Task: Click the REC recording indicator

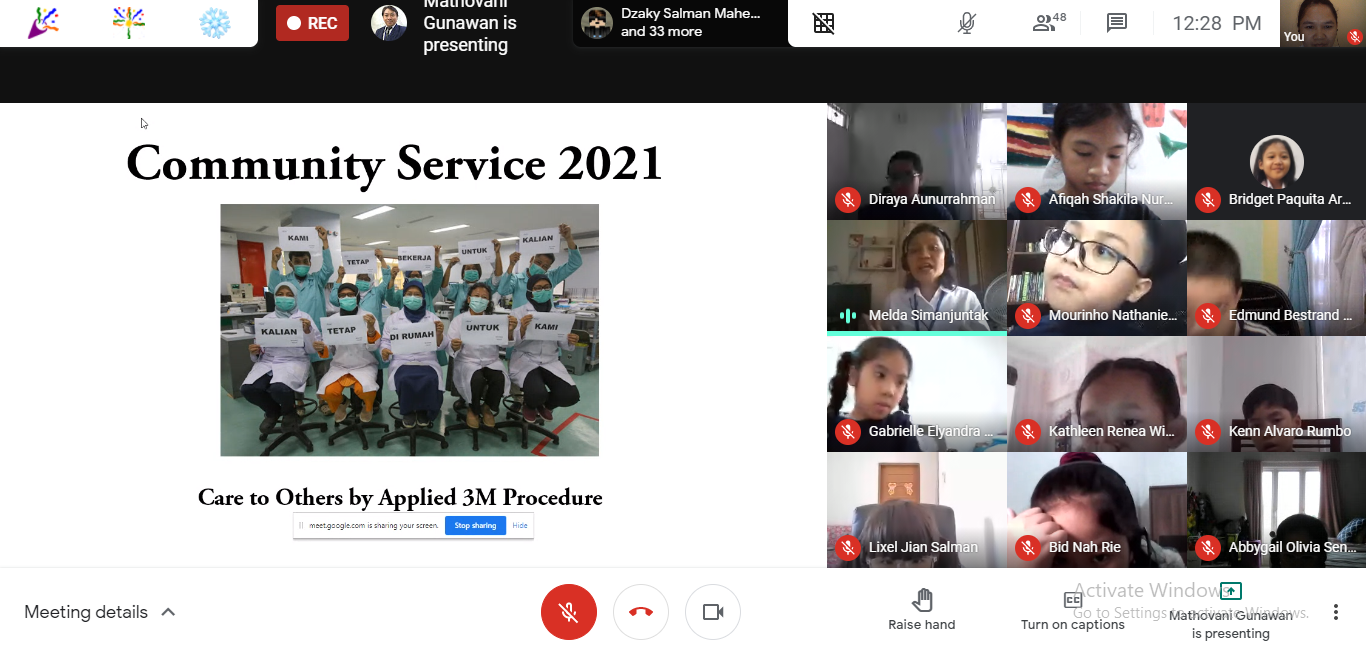Action: click(312, 23)
